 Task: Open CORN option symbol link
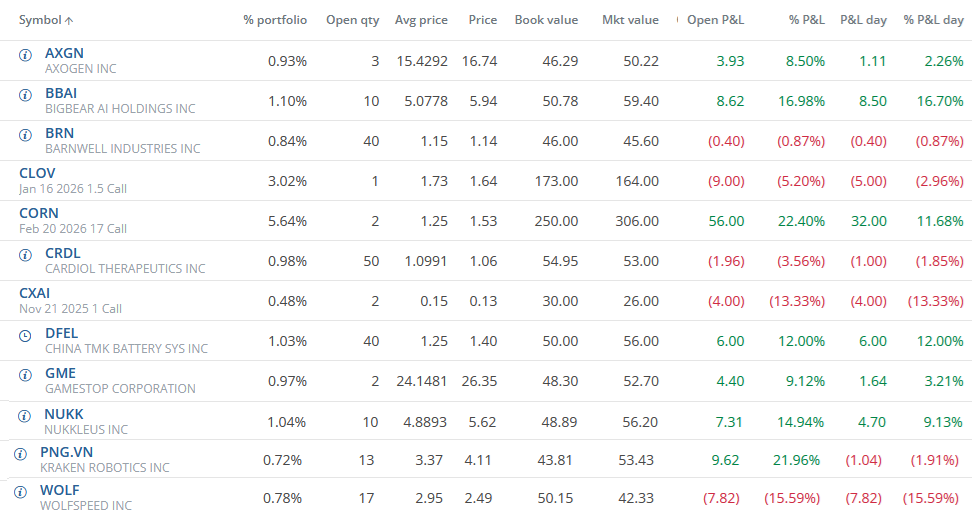[x=39, y=213]
